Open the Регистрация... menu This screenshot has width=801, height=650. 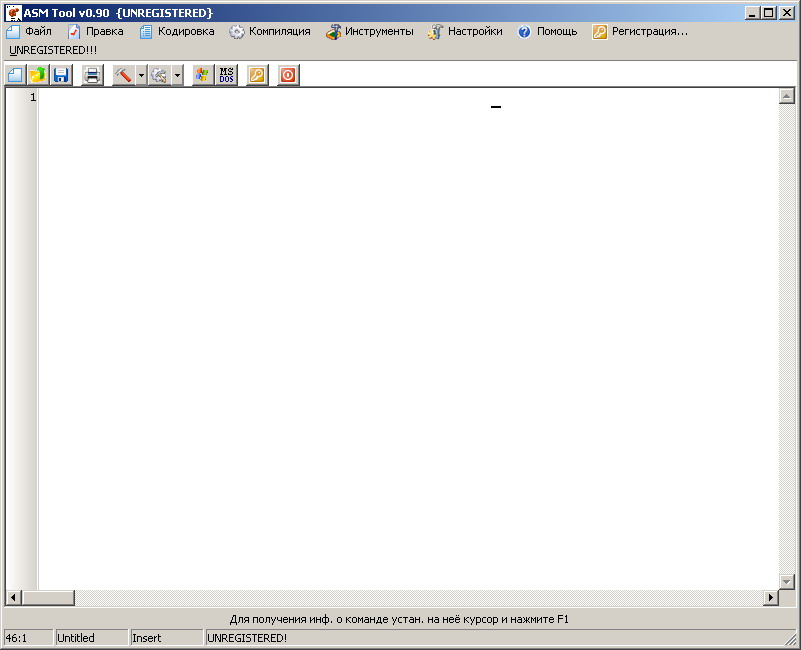(640, 31)
